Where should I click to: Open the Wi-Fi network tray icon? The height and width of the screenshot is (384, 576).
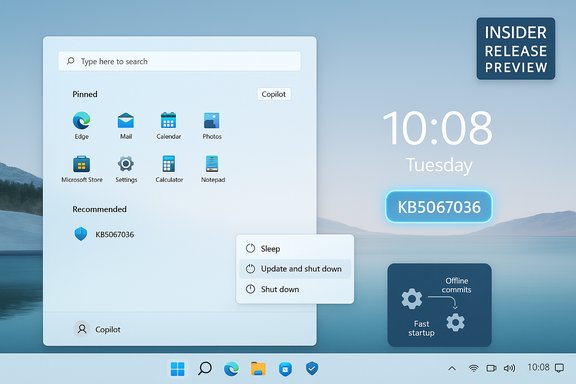474,368
